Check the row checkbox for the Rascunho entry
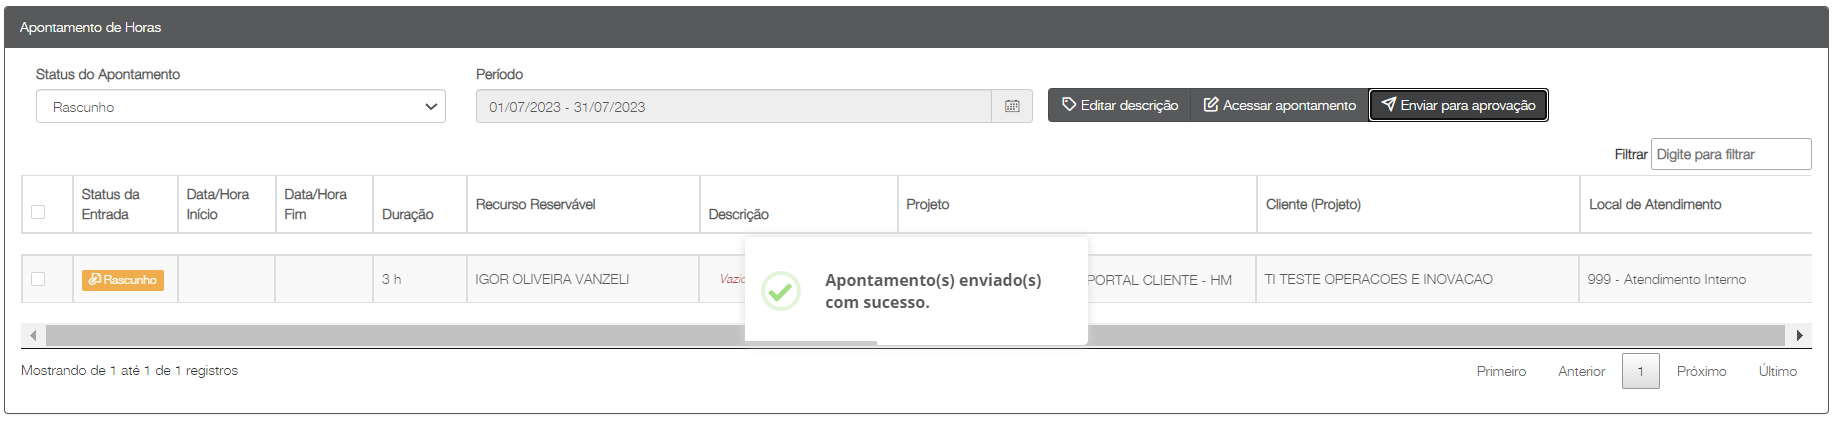 pyautogui.click(x=38, y=279)
